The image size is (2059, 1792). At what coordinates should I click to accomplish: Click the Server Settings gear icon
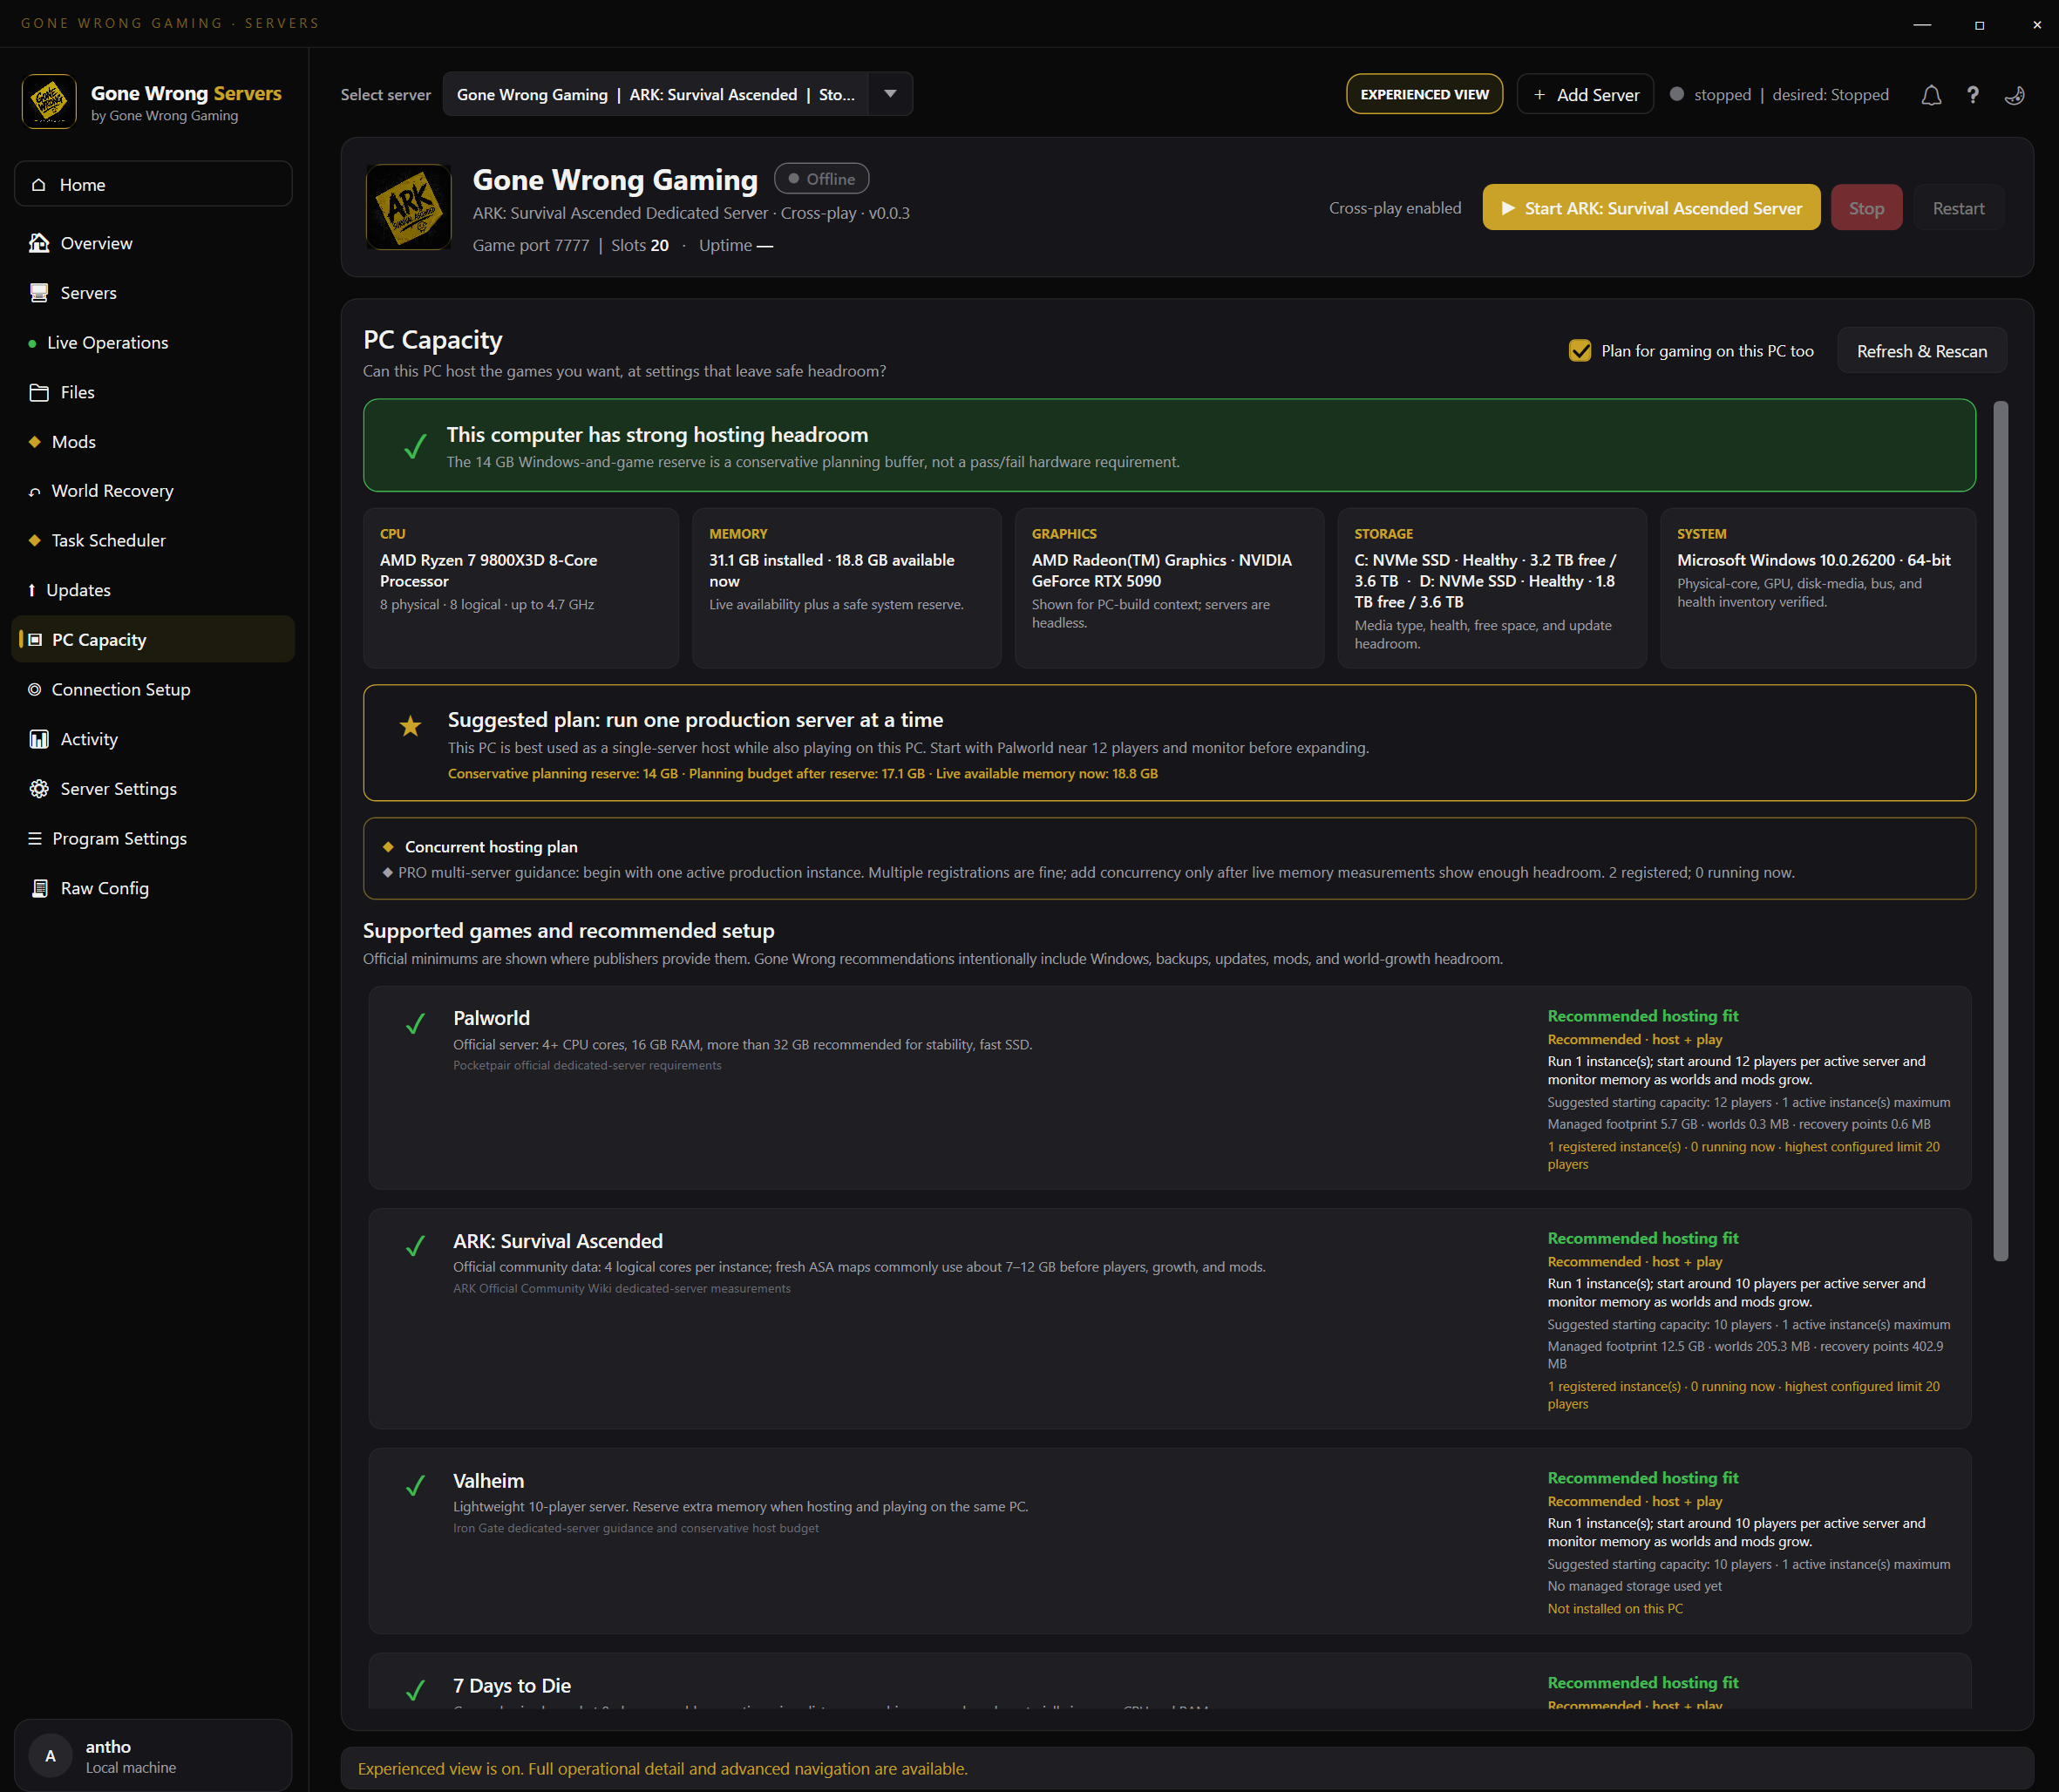tap(39, 789)
